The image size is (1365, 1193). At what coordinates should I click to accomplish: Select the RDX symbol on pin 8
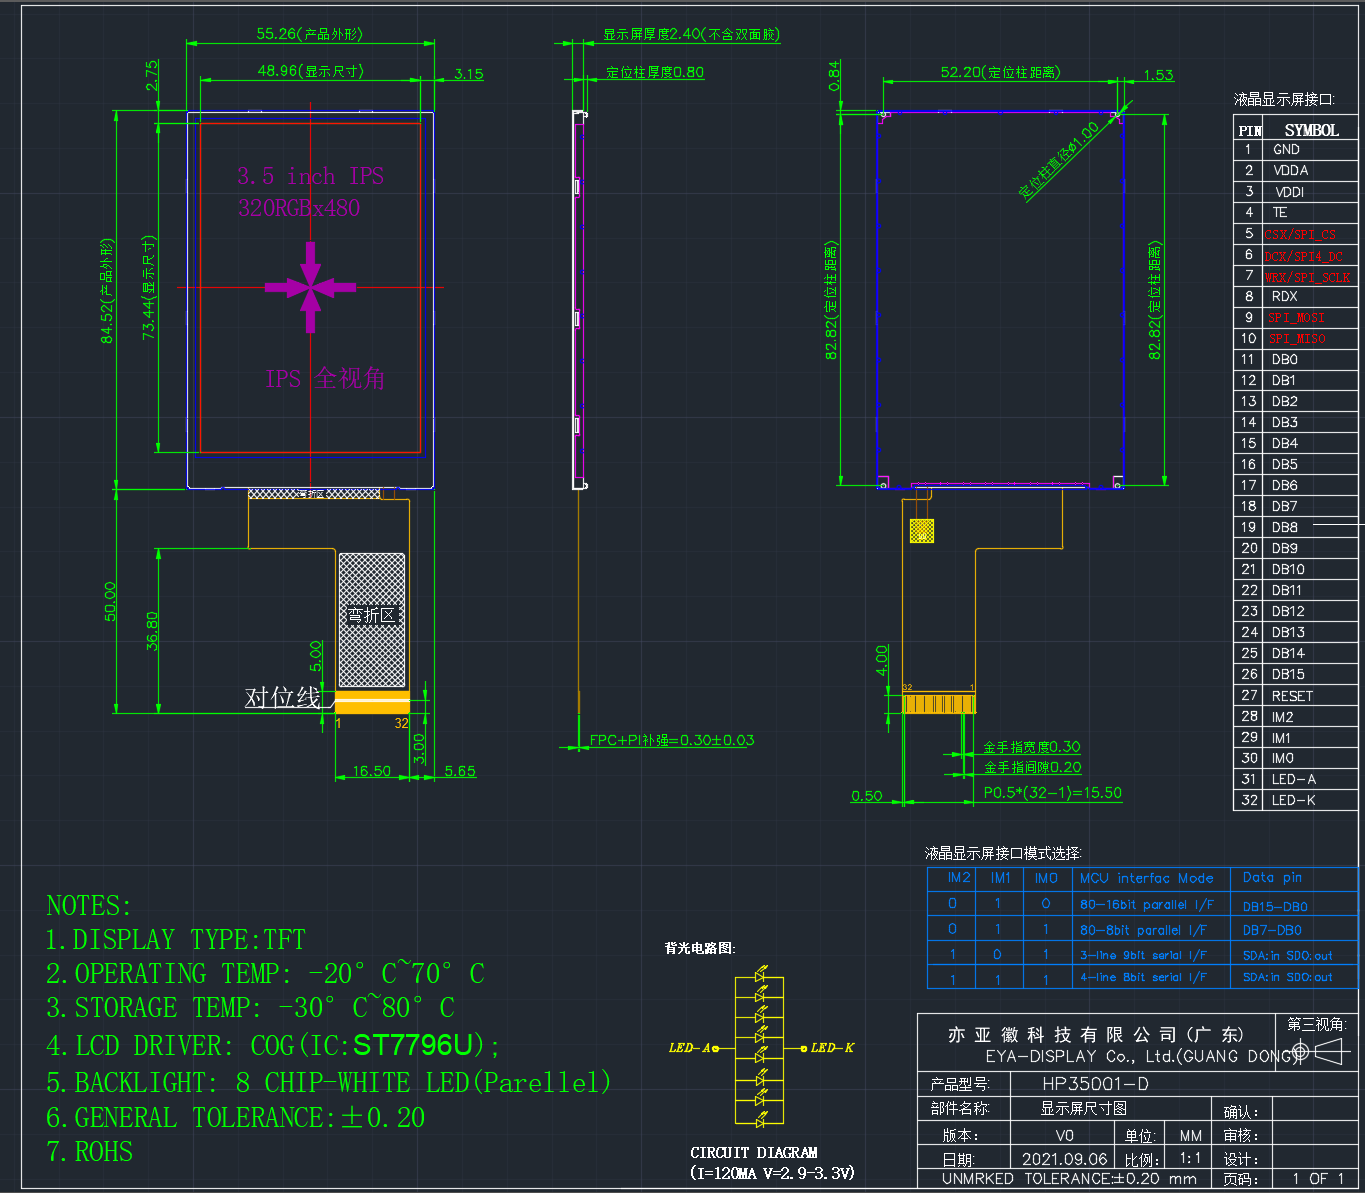click(x=1284, y=296)
